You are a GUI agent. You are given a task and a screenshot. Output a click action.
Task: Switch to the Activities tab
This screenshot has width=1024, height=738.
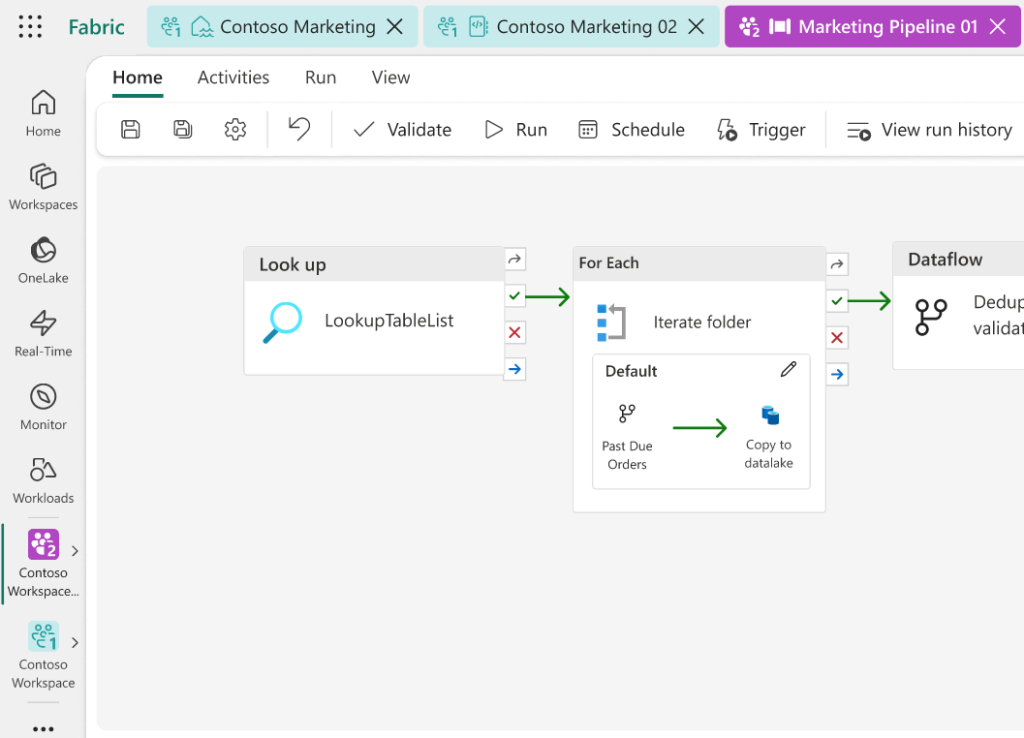point(233,77)
